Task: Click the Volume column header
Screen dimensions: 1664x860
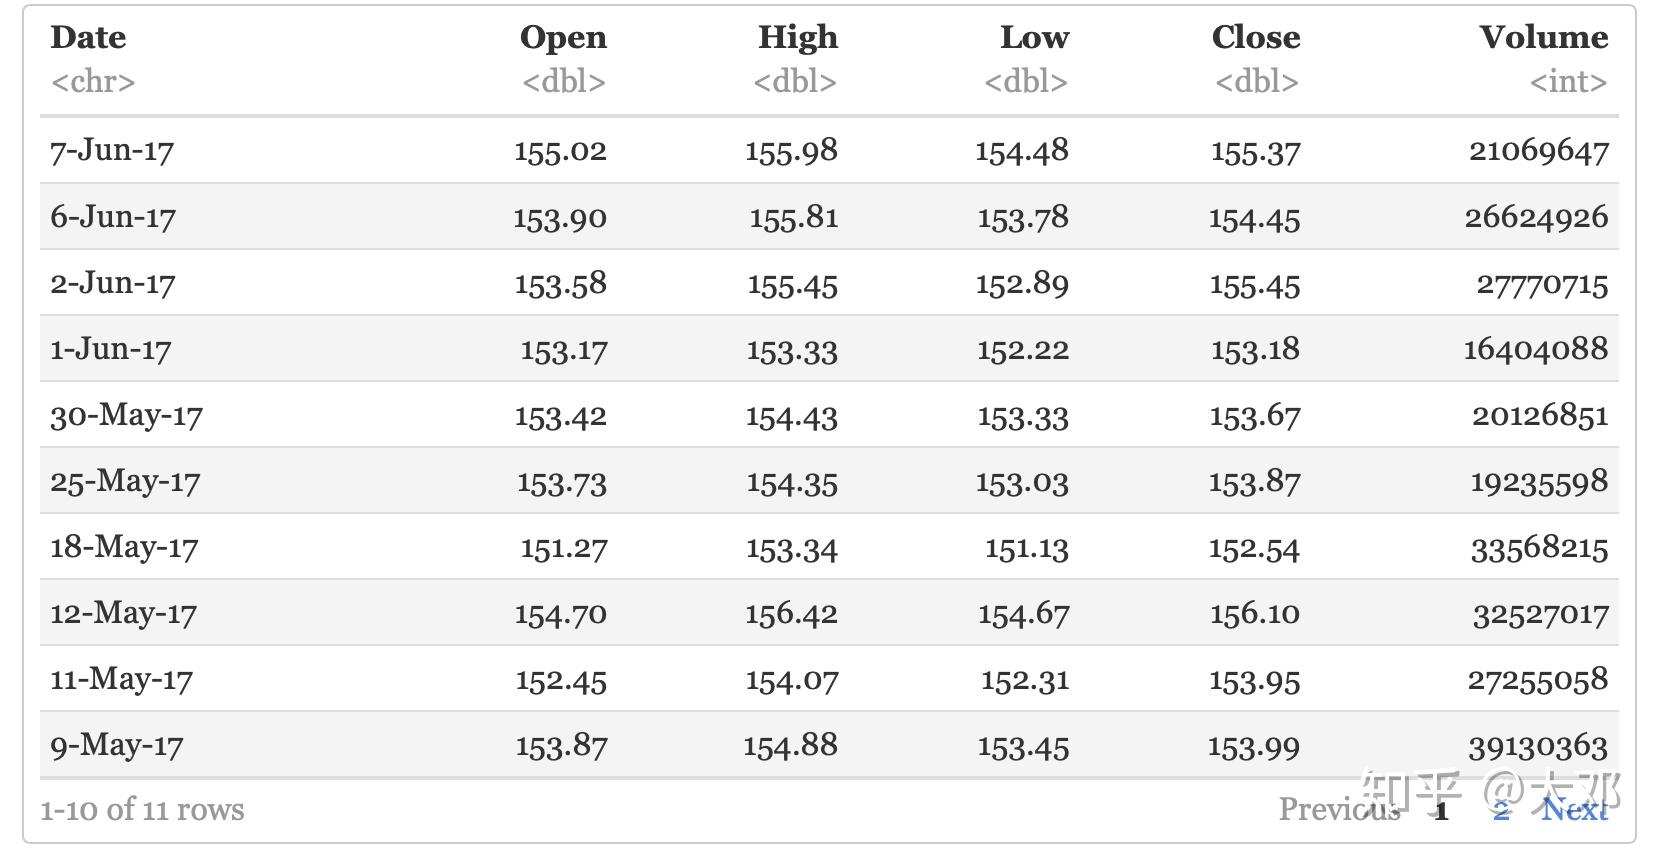Action: (x=1543, y=38)
